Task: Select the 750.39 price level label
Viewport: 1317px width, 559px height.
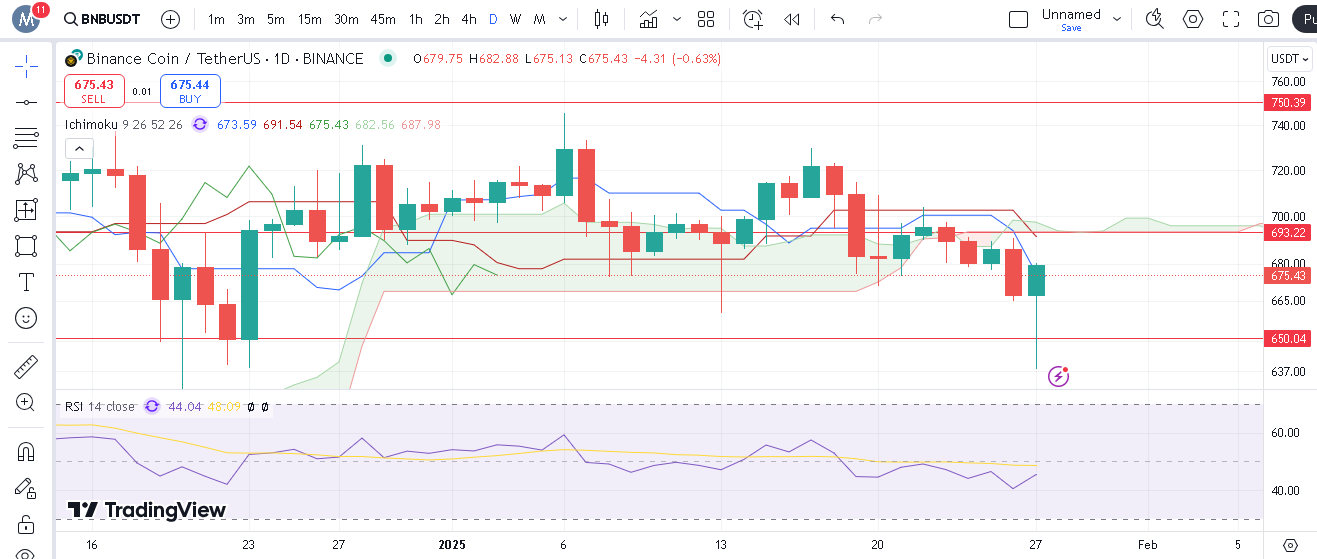Action: pyautogui.click(x=1286, y=102)
